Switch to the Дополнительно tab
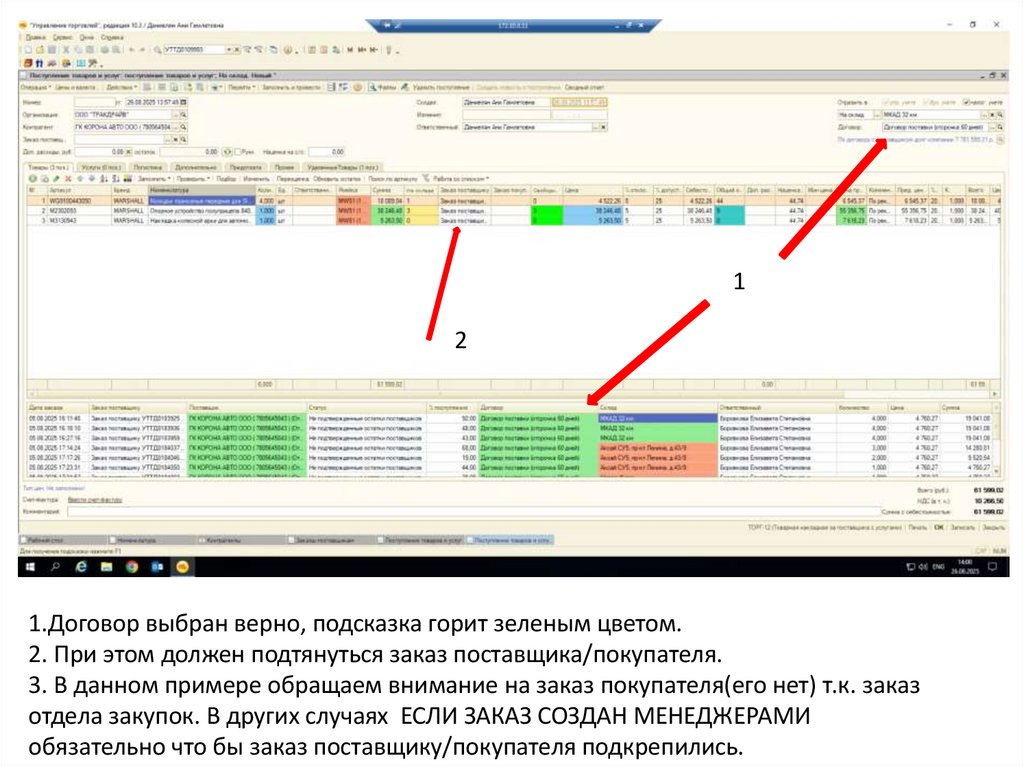 [x=196, y=168]
